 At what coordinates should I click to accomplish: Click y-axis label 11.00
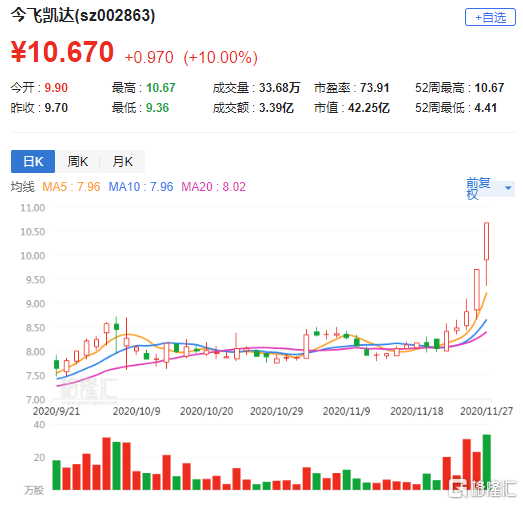(x=33, y=208)
